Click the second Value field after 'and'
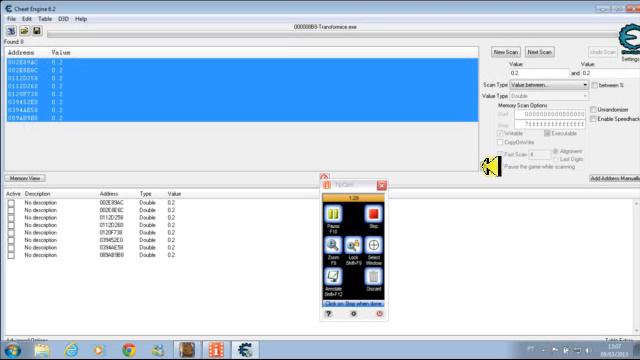The height and width of the screenshot is (360, 640). coord(611,73)
